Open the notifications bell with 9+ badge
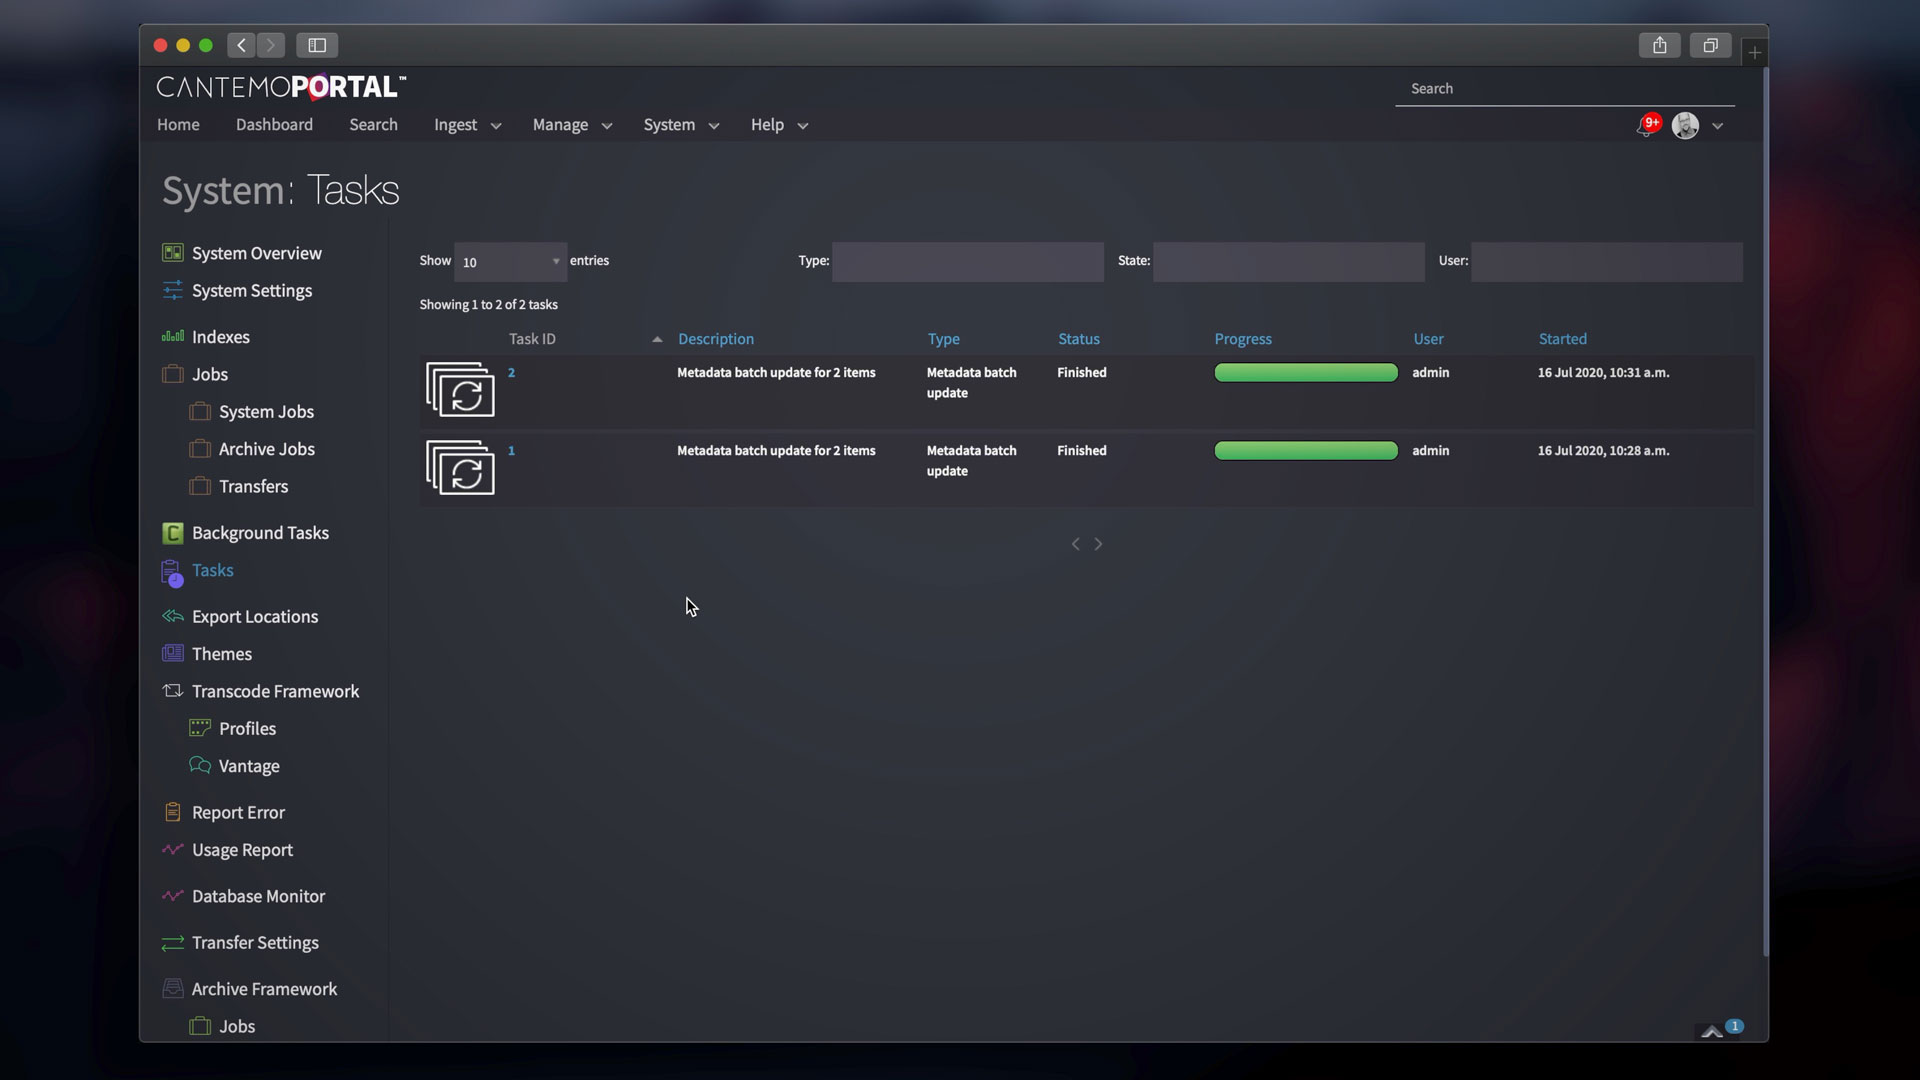Image resolution: width=1920 pixels, height=1080 pixels. [x=1646, y=126]
